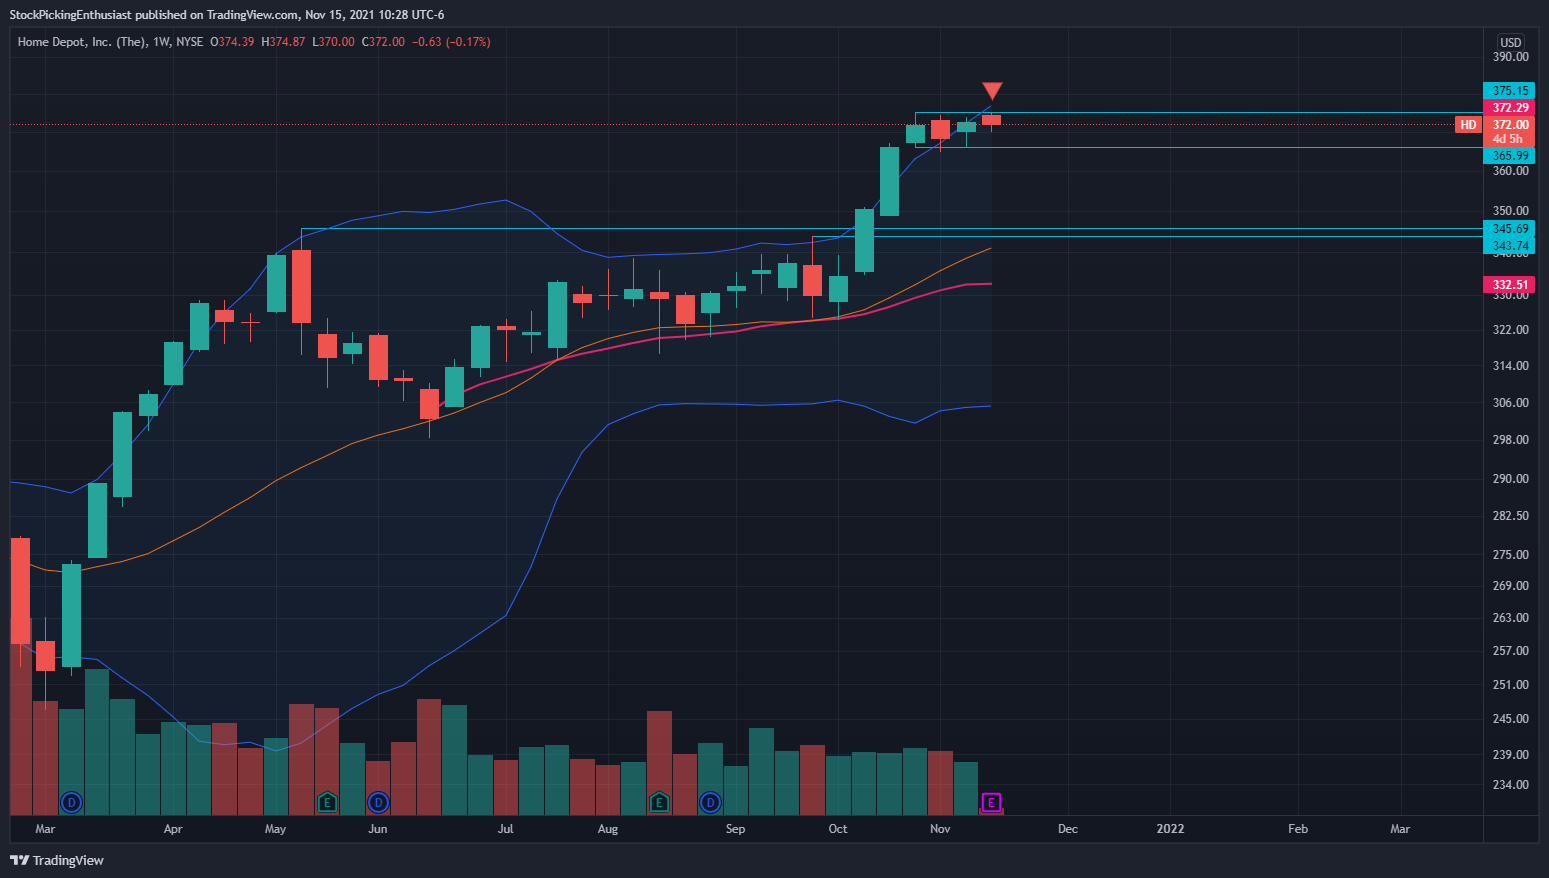Click the TradingView logo
Image resolution: width=1549 pixels, height=878 pixels.
(x=57, y=860)
